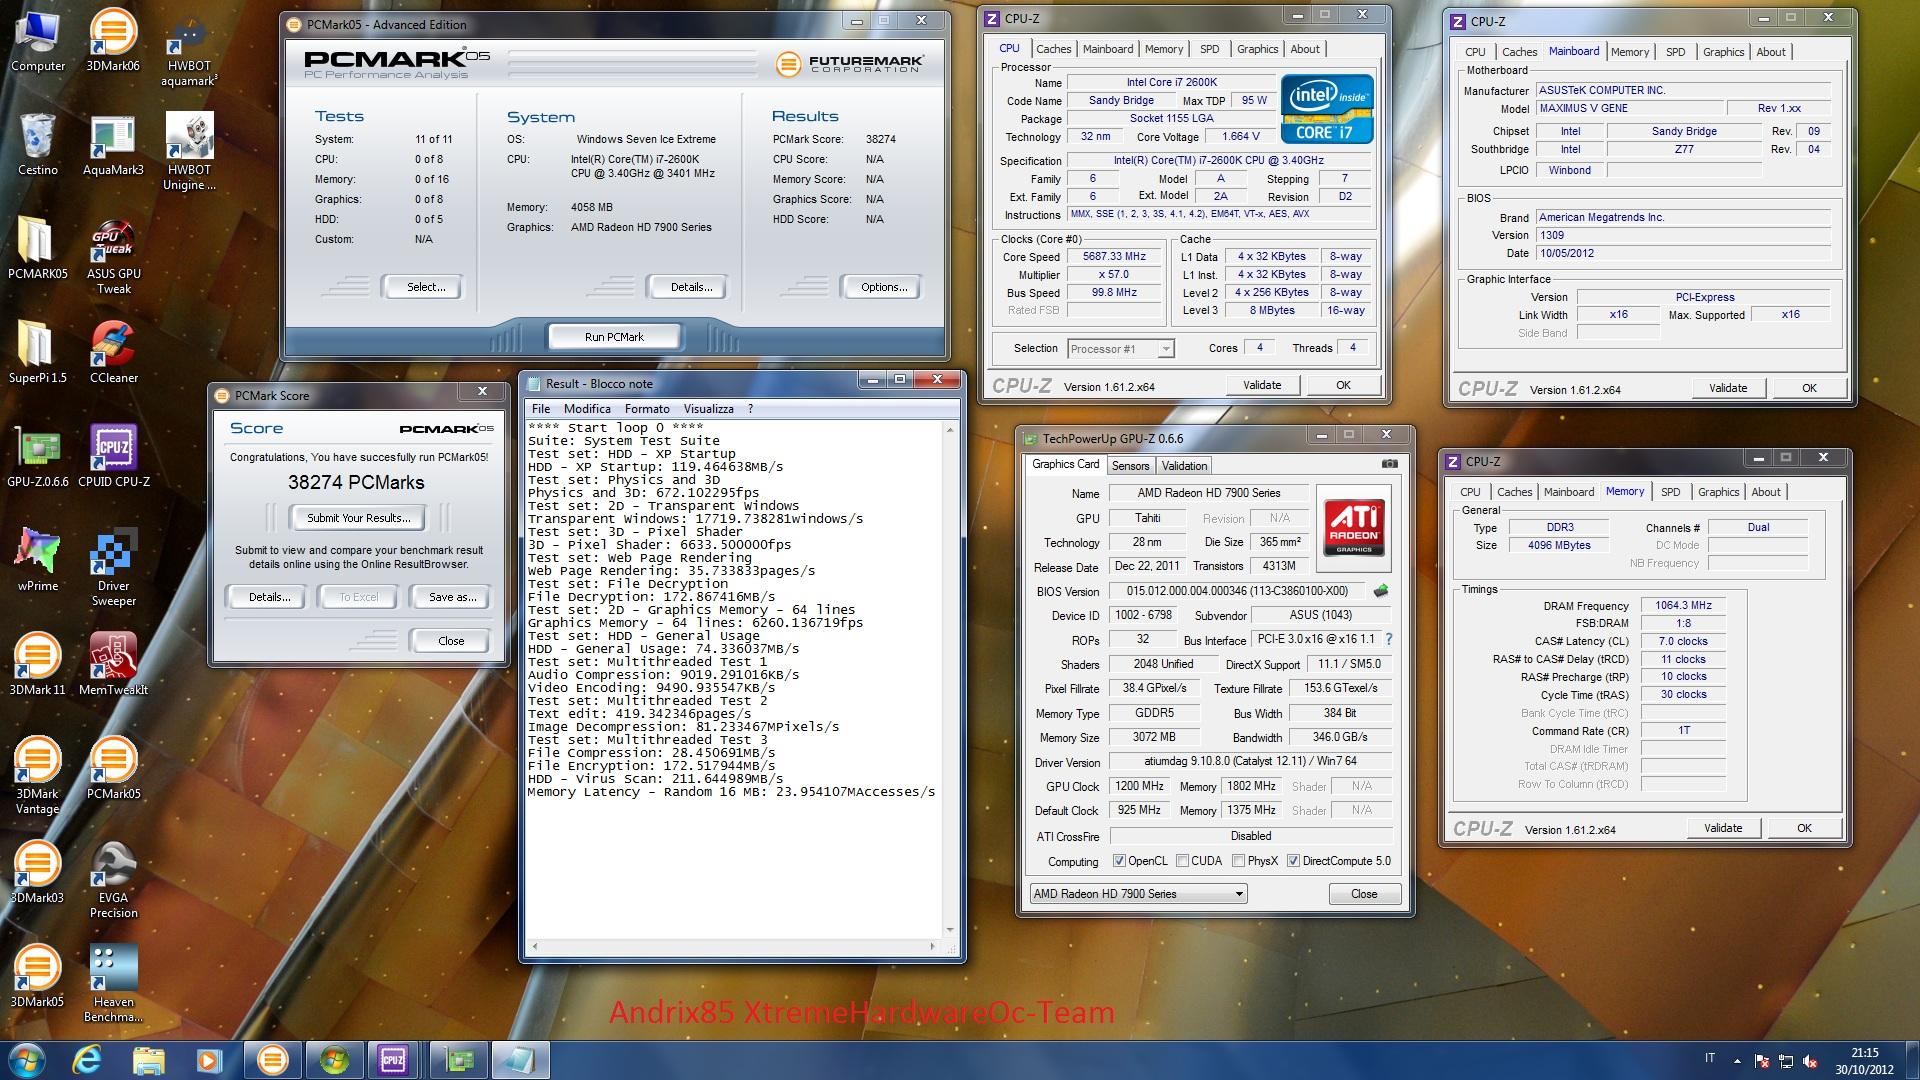The width and height of the screenshot is (1920, 1080).
Task: Click the Run PCMark button
Action: click(x=614, y=337)
